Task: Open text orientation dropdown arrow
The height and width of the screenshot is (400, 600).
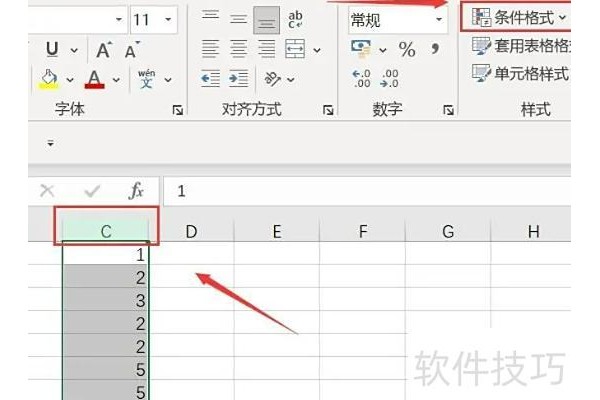Action: pos(291,80)
